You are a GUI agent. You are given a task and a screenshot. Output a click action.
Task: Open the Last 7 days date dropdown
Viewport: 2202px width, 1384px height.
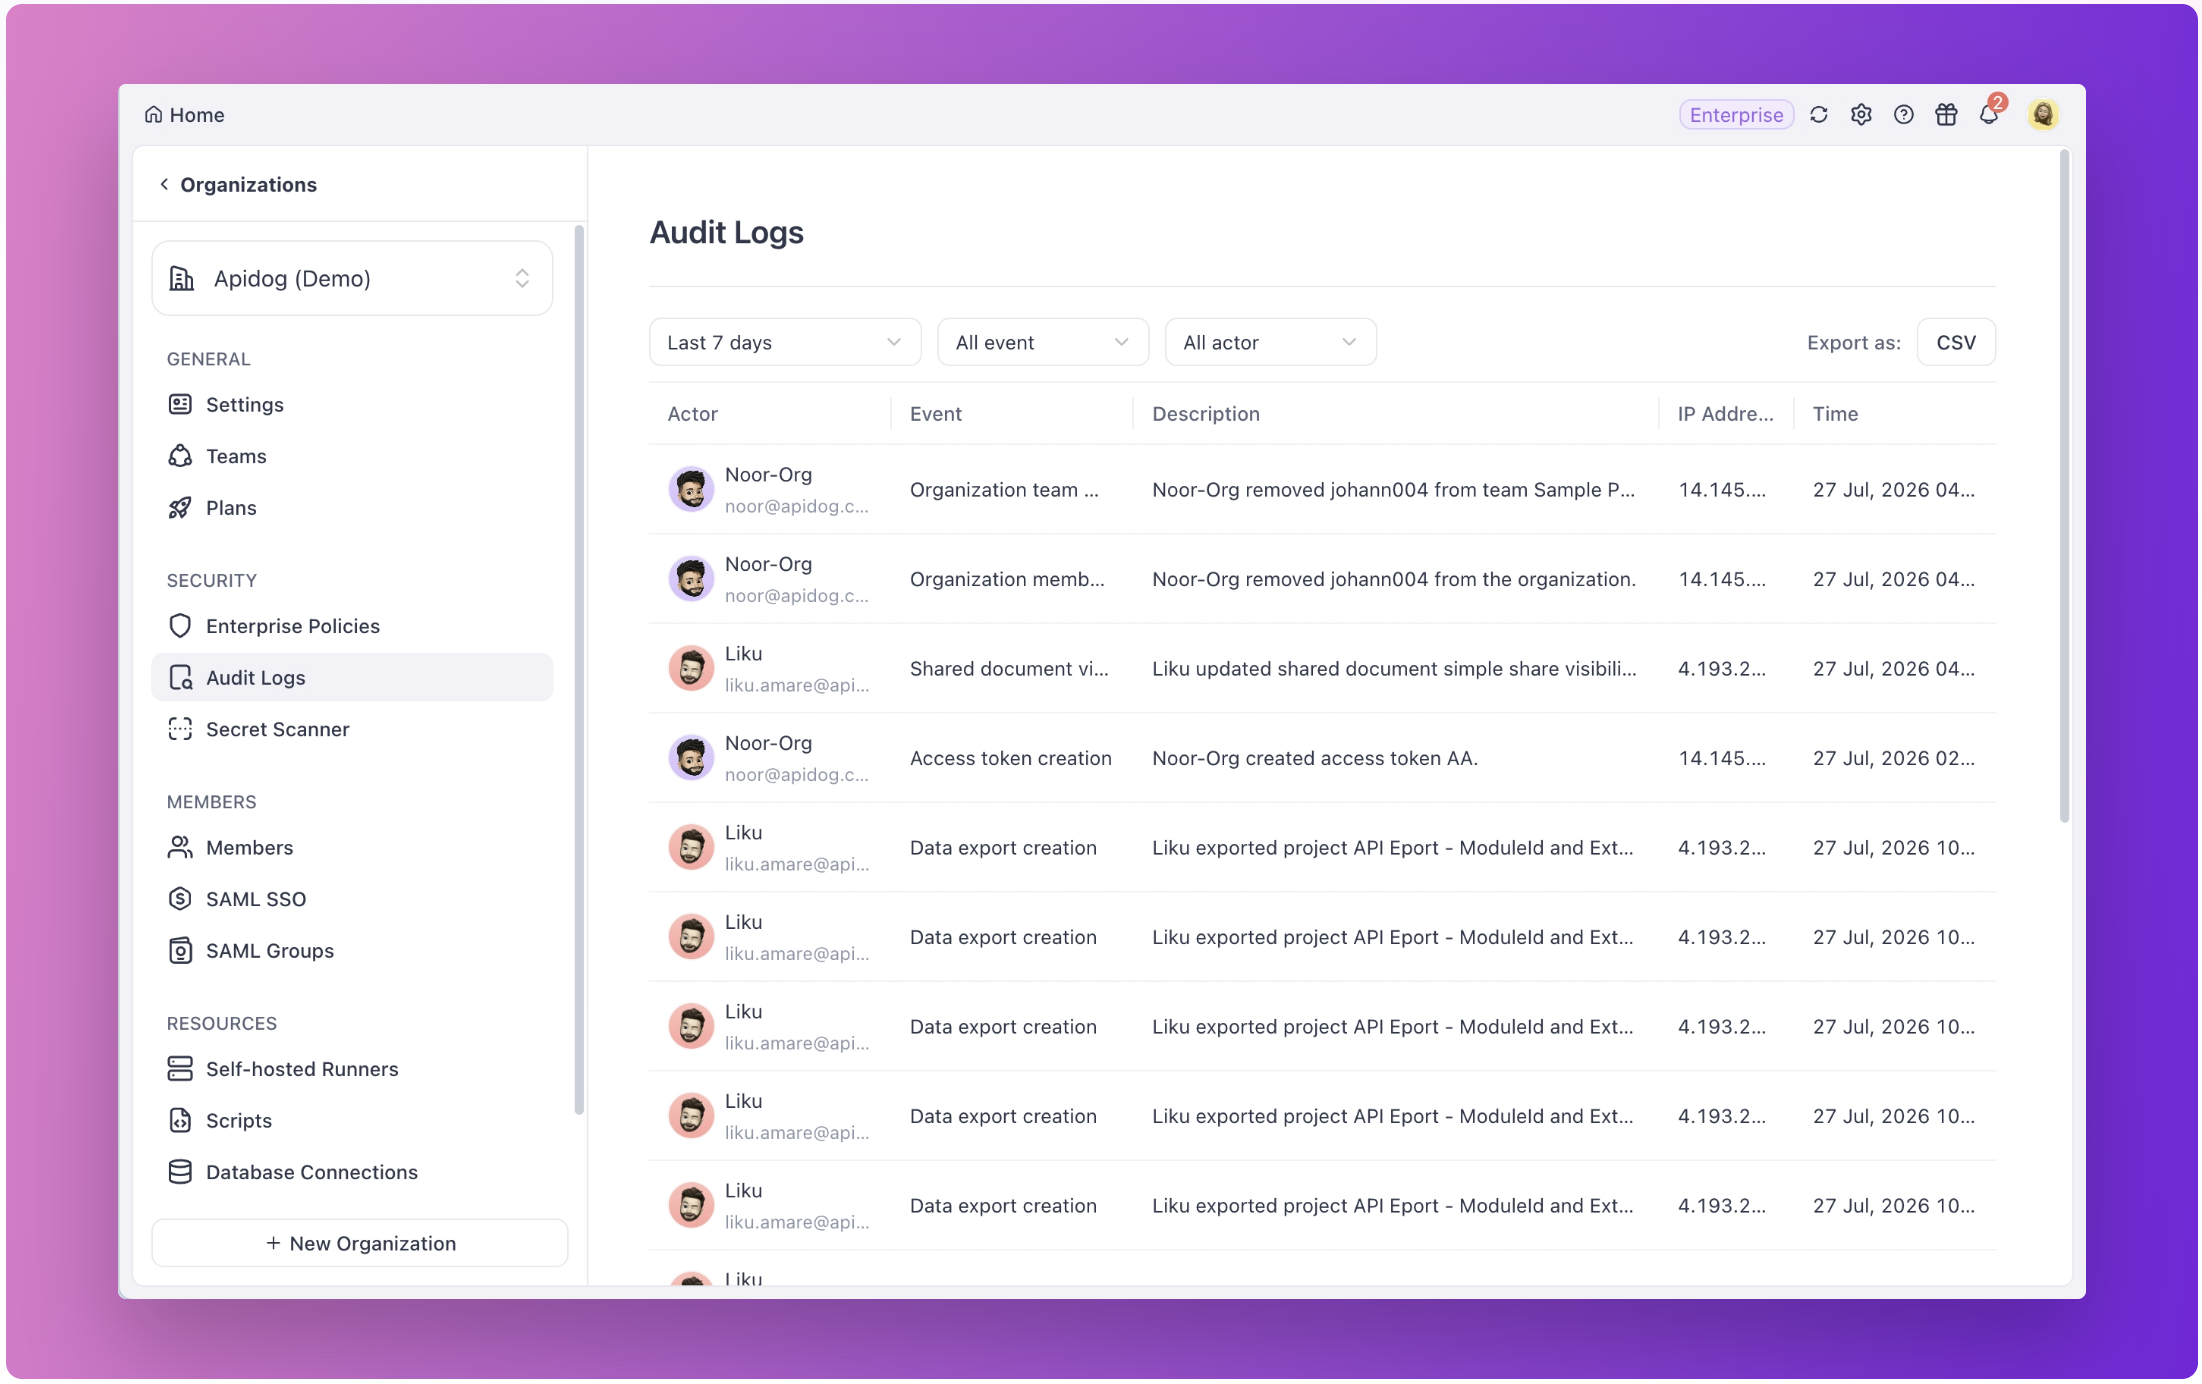click(x=785, y=342)
